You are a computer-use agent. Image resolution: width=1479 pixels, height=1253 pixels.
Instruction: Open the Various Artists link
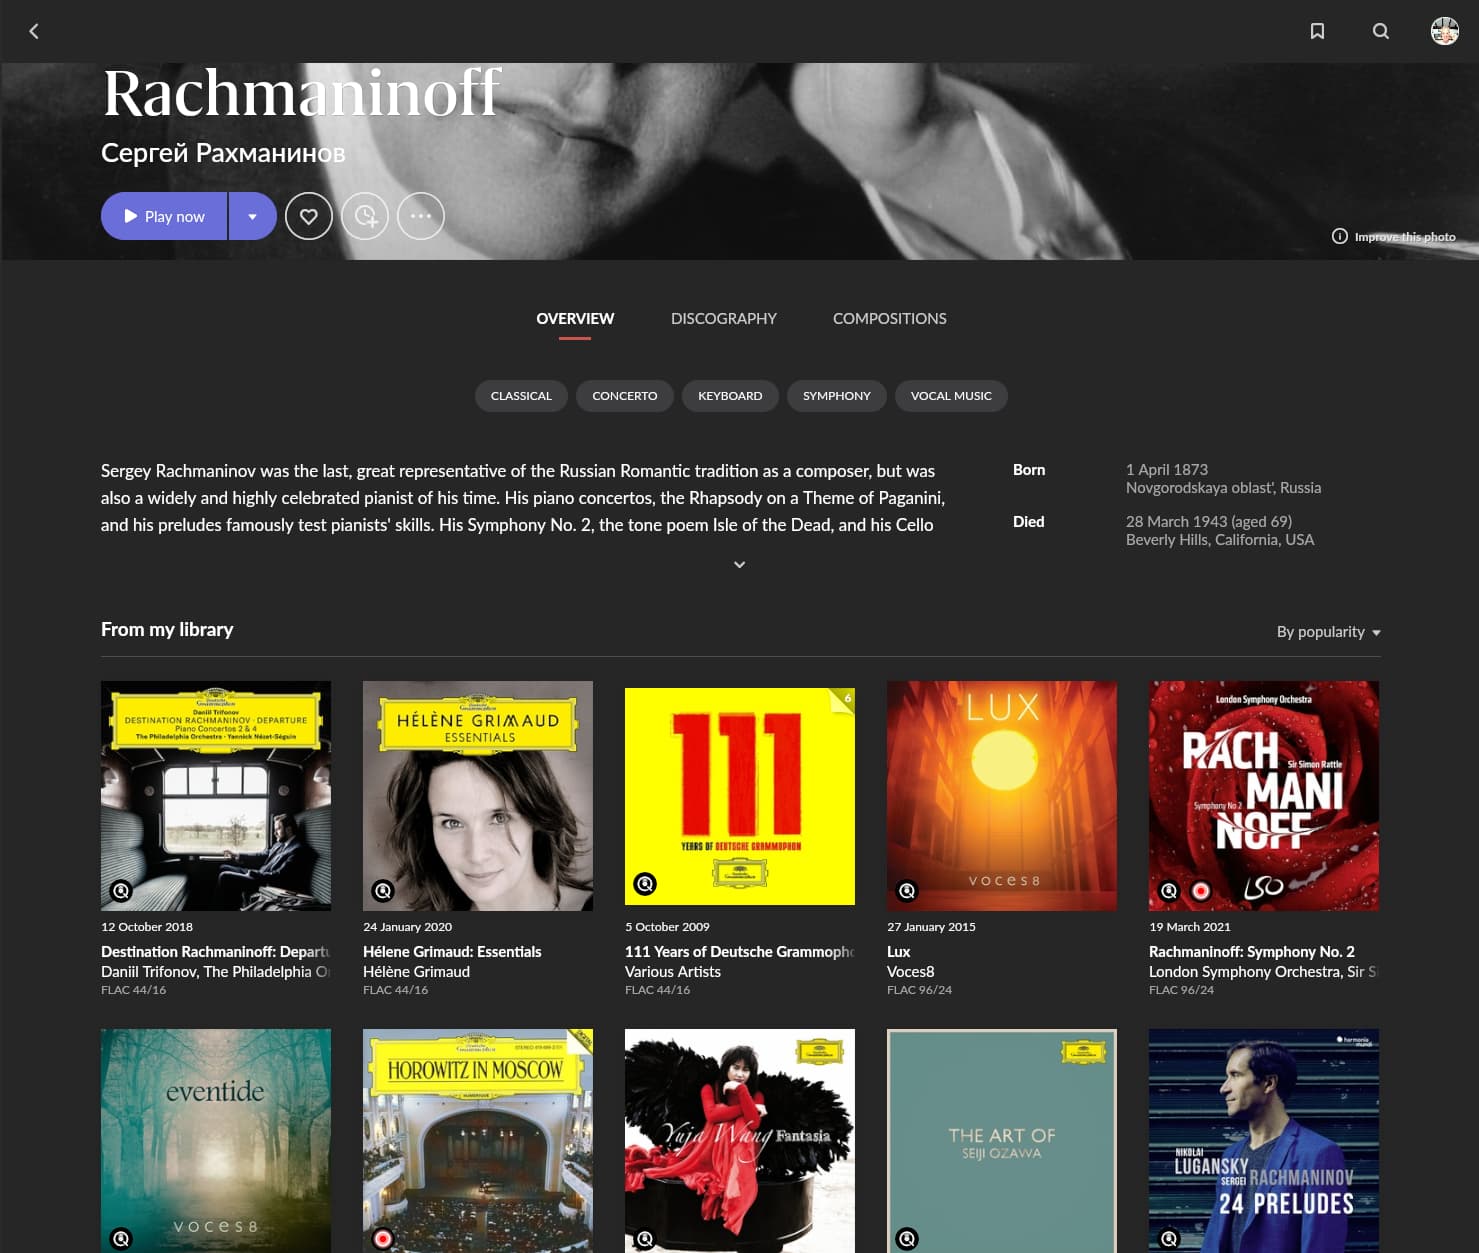click(x=673, y=972)
